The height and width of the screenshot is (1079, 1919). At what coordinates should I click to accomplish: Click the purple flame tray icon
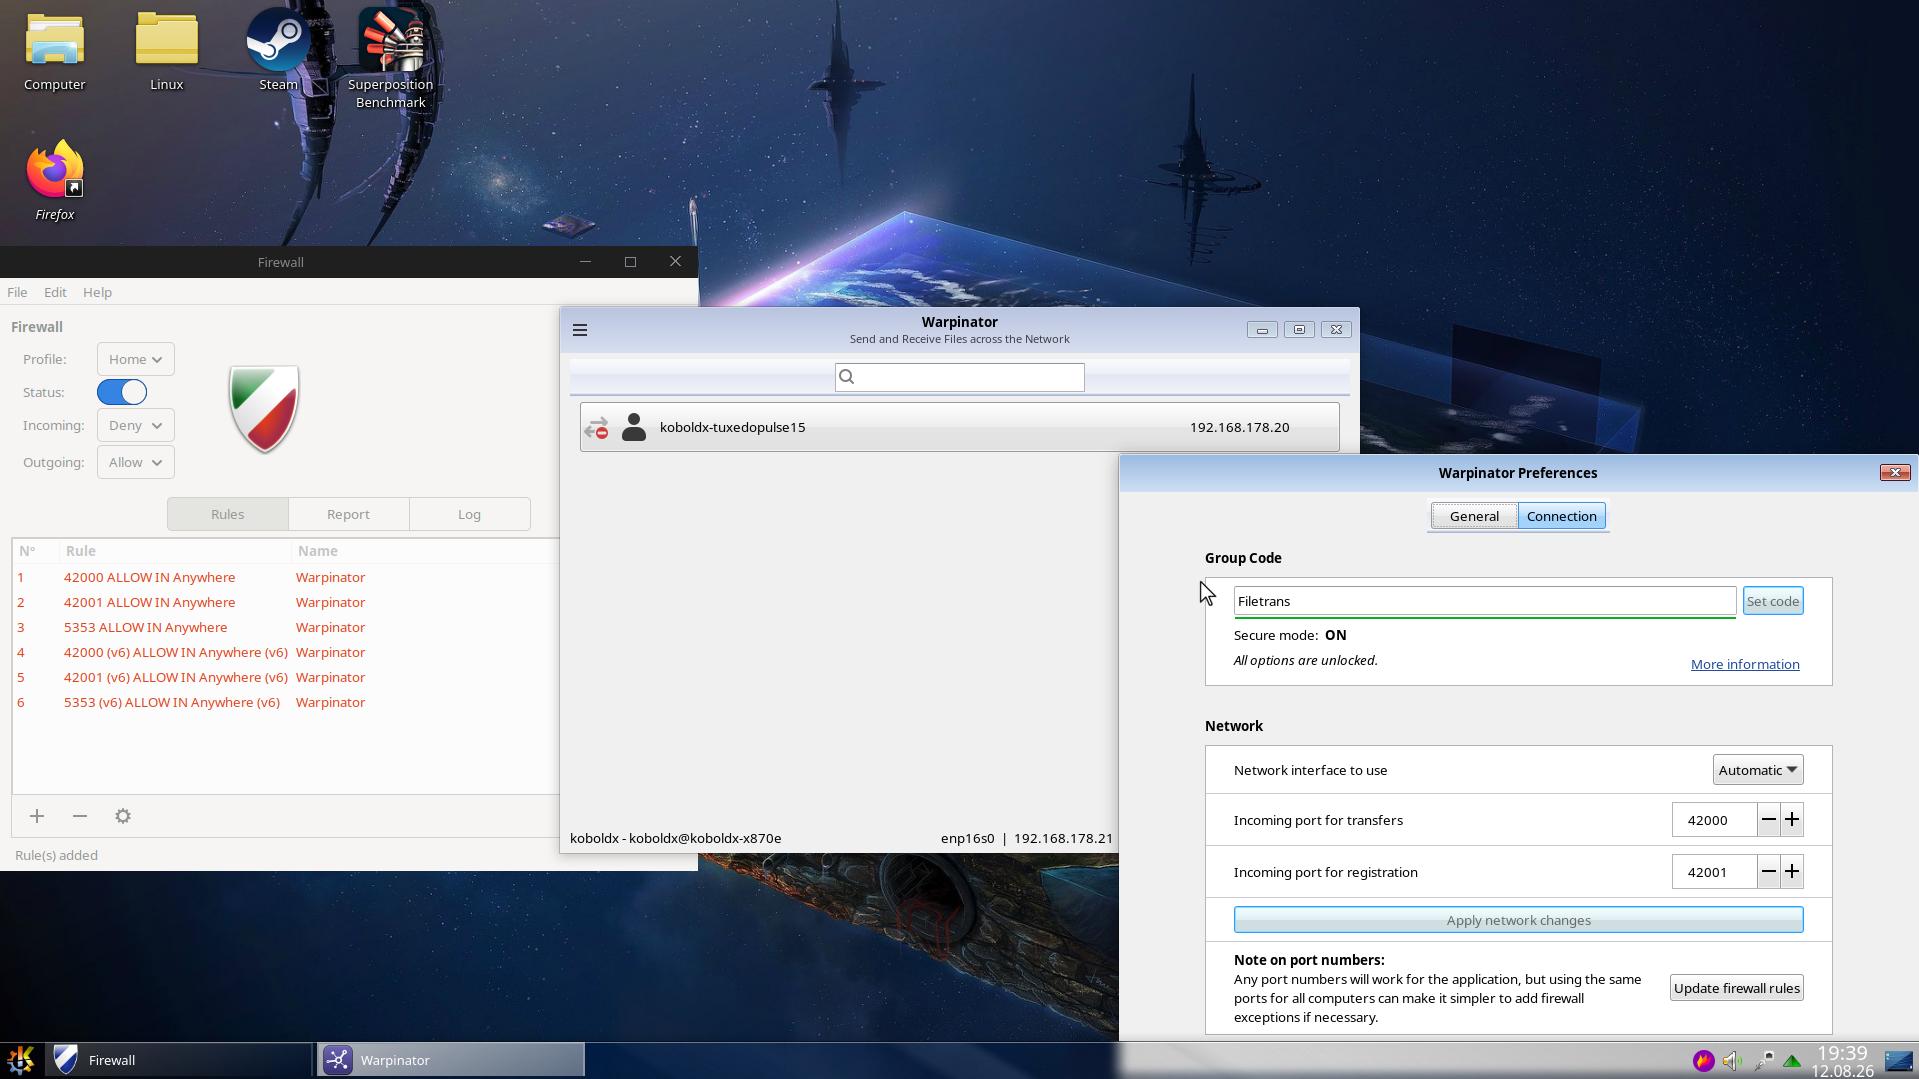(x=1703, y=1060)
